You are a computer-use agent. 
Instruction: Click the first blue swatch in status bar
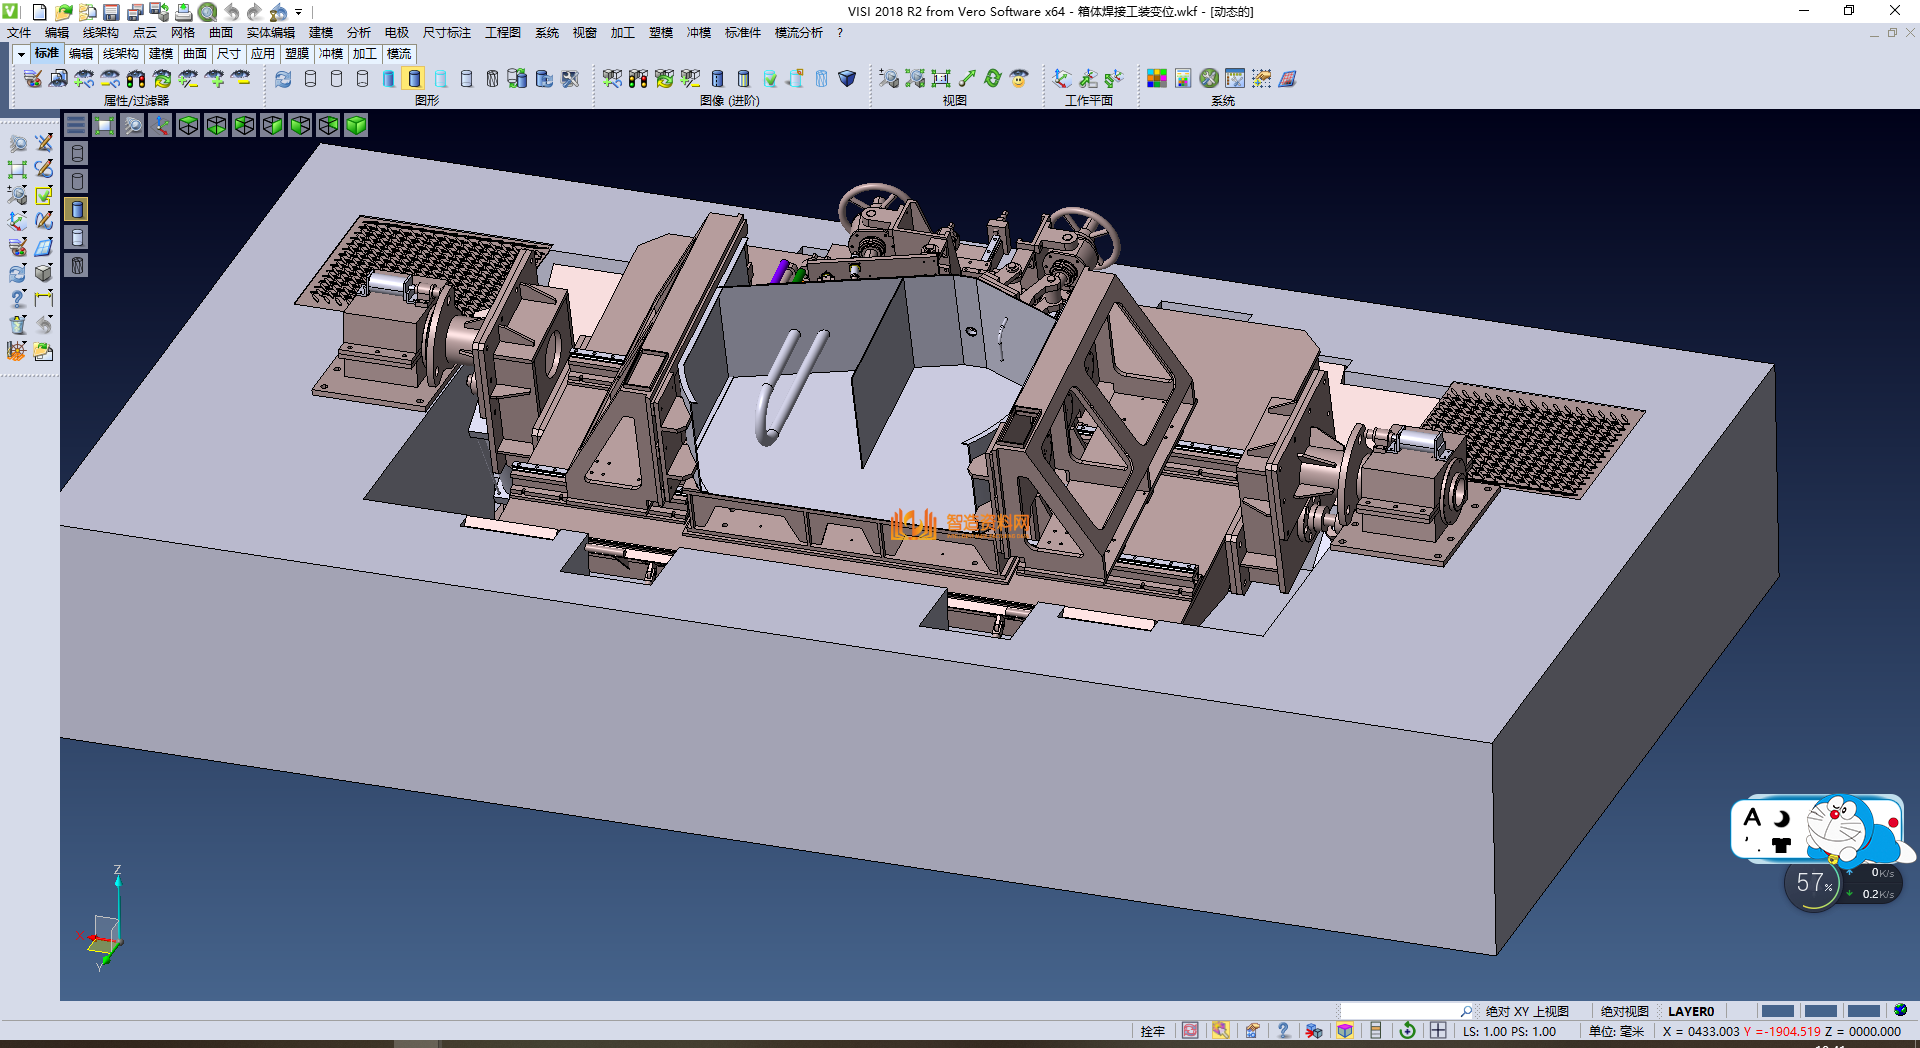click(x=1777, y=1011)
